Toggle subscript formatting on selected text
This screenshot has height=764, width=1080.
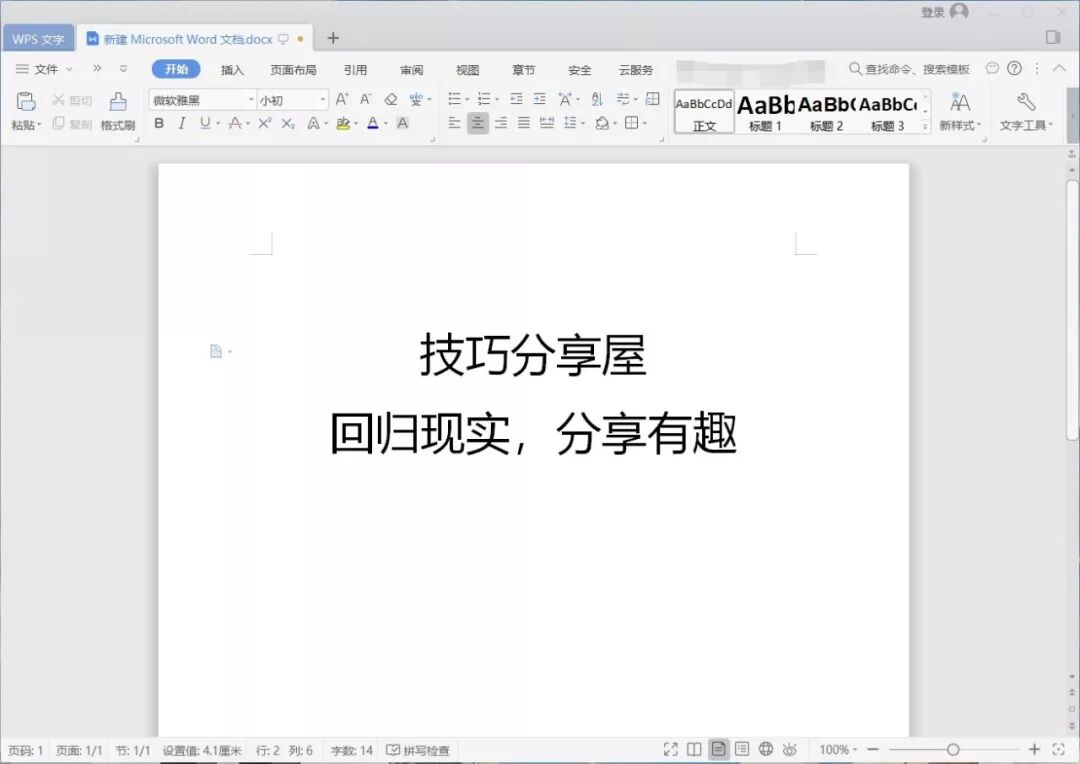286,122
